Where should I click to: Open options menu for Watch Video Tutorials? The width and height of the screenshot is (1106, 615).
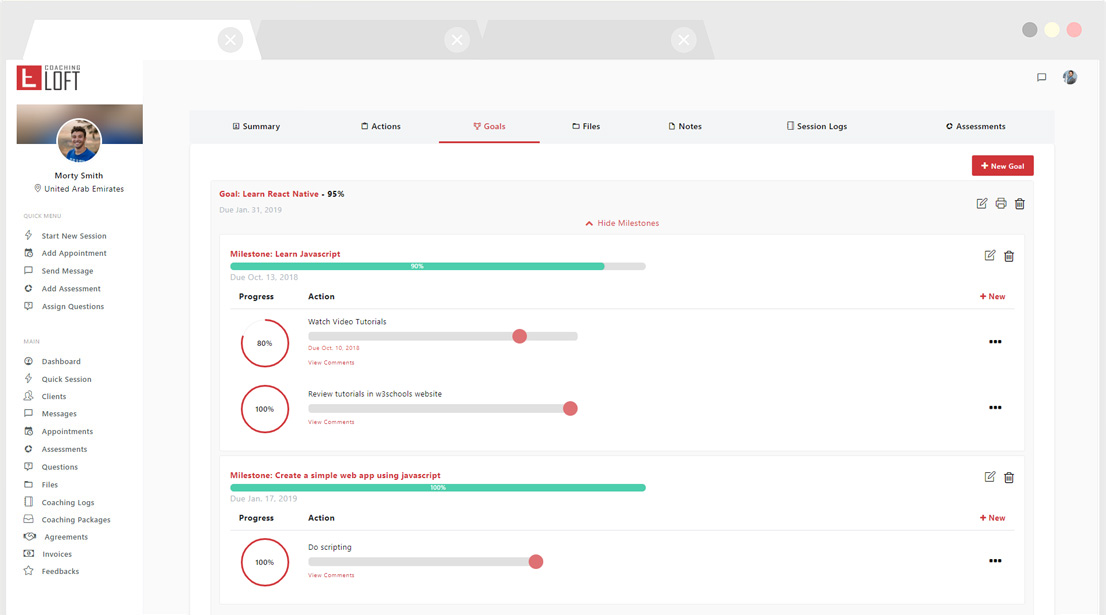click(995, 342)
